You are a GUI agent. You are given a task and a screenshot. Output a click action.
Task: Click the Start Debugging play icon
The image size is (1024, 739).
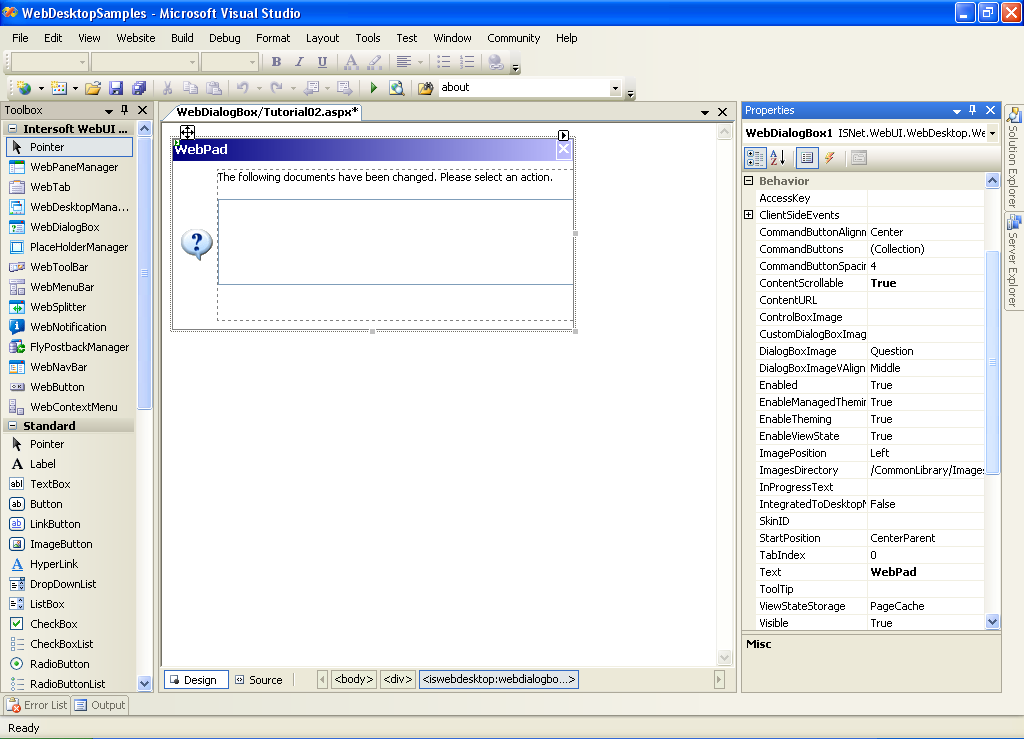(374, 88)
